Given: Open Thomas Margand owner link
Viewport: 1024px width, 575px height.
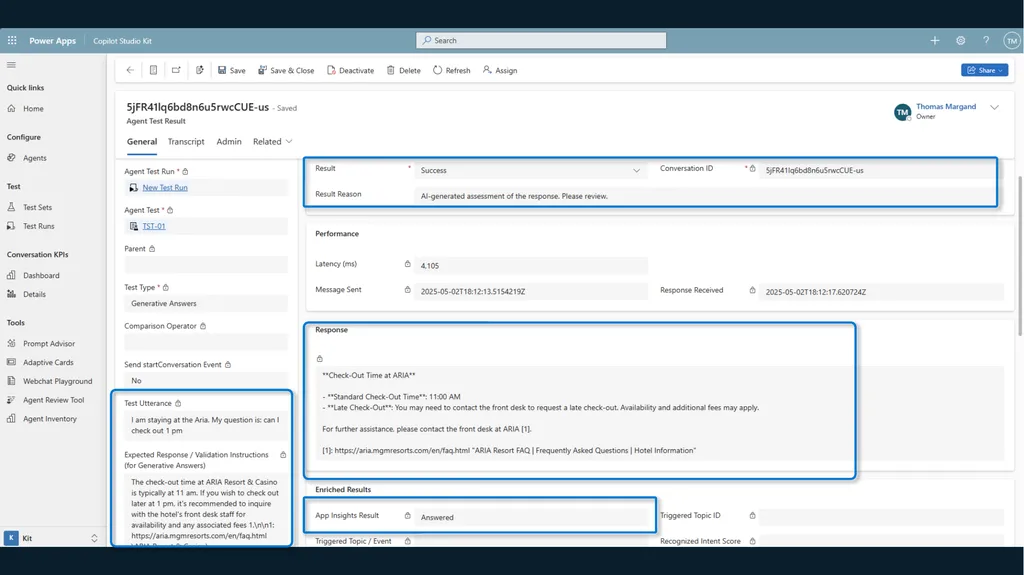Looking at the screenshot, I should click(946, 107).
